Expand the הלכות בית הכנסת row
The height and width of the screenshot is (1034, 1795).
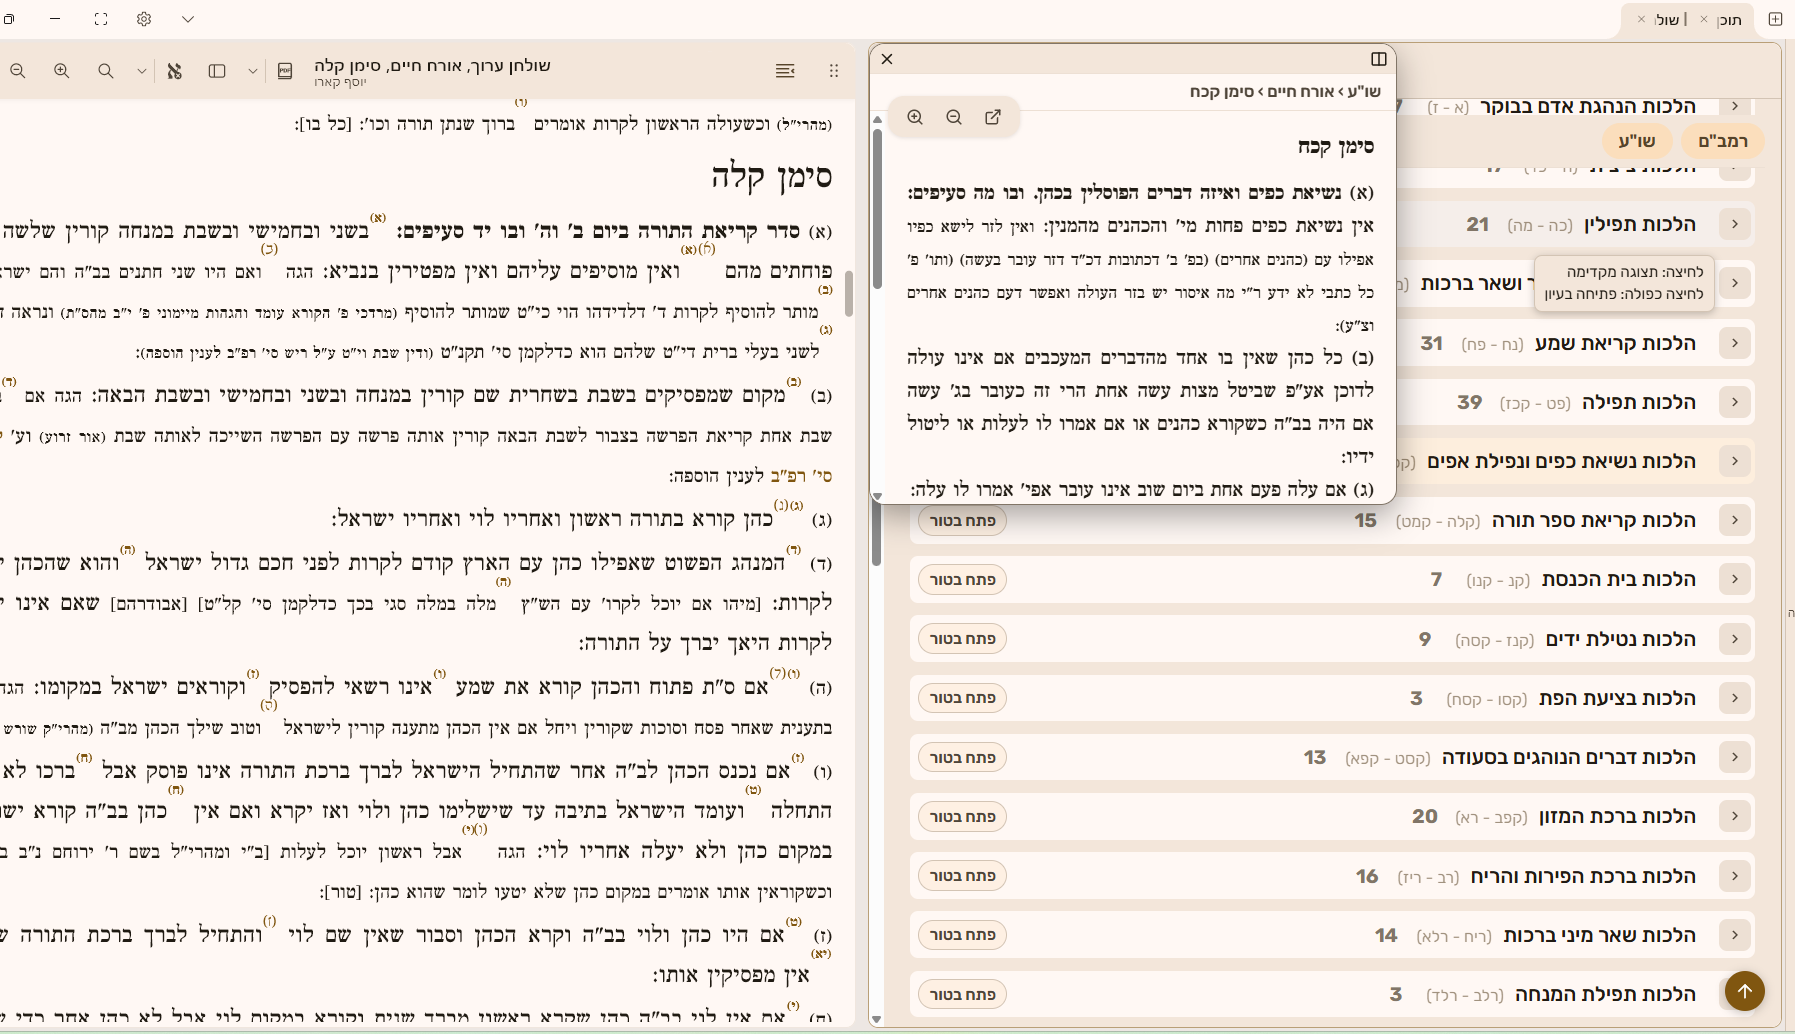click(x=1735, y=579)
